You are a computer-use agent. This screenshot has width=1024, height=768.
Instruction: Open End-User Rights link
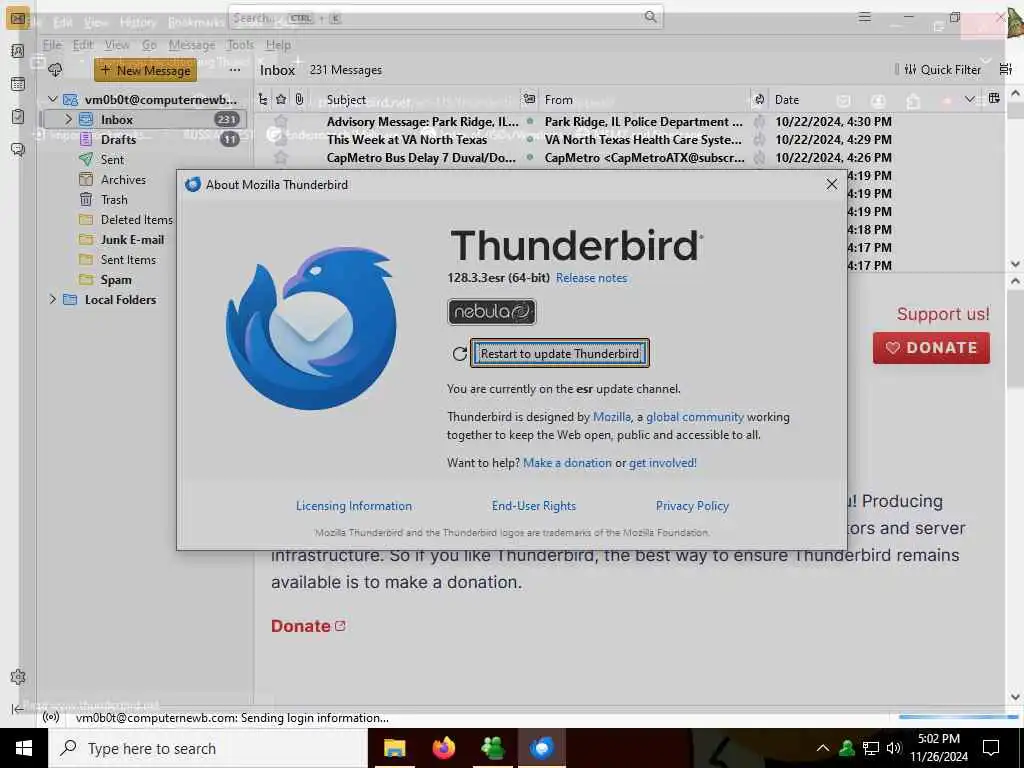pos(534,505)
